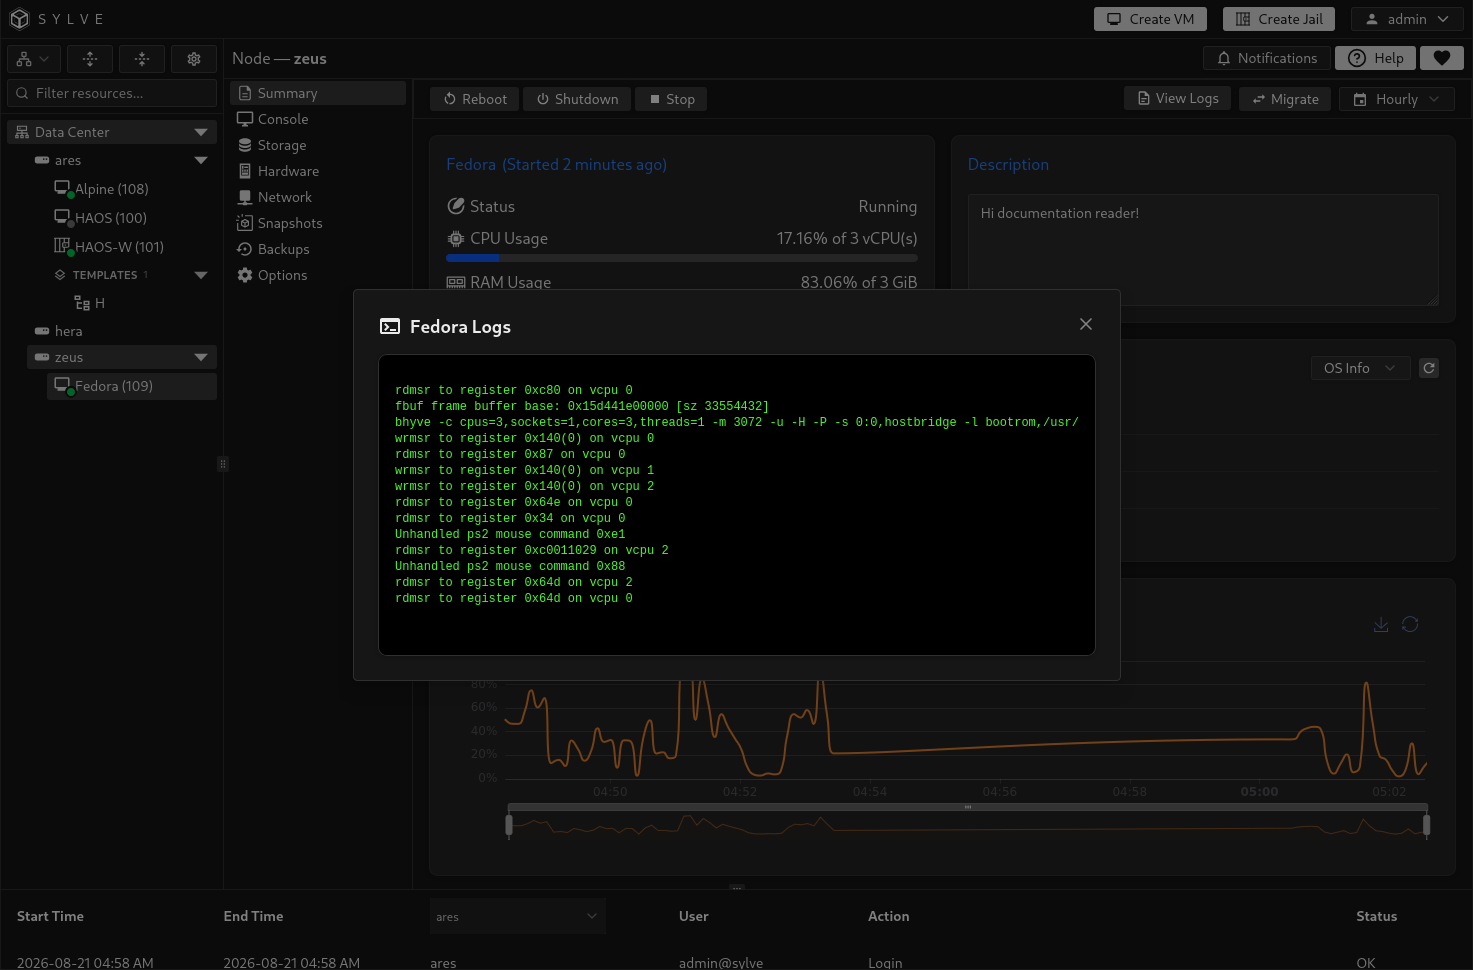Click the Status icon in Fedora card
The width and height of the screenshot is (1473, 970).
456,206
